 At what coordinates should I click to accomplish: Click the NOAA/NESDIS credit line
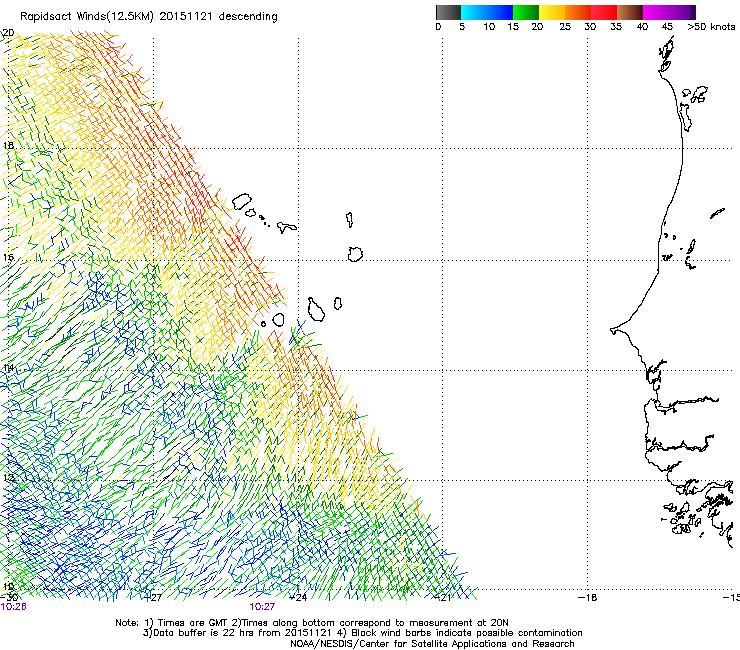coord(432,644)
